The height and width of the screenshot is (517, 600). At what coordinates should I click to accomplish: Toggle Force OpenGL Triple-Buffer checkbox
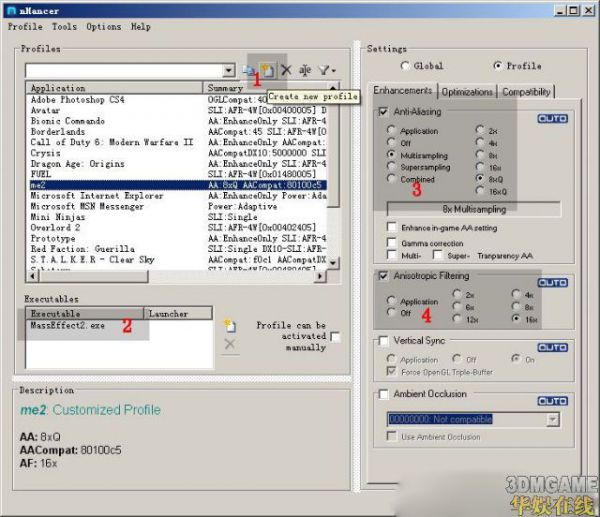tap(392, 371)
